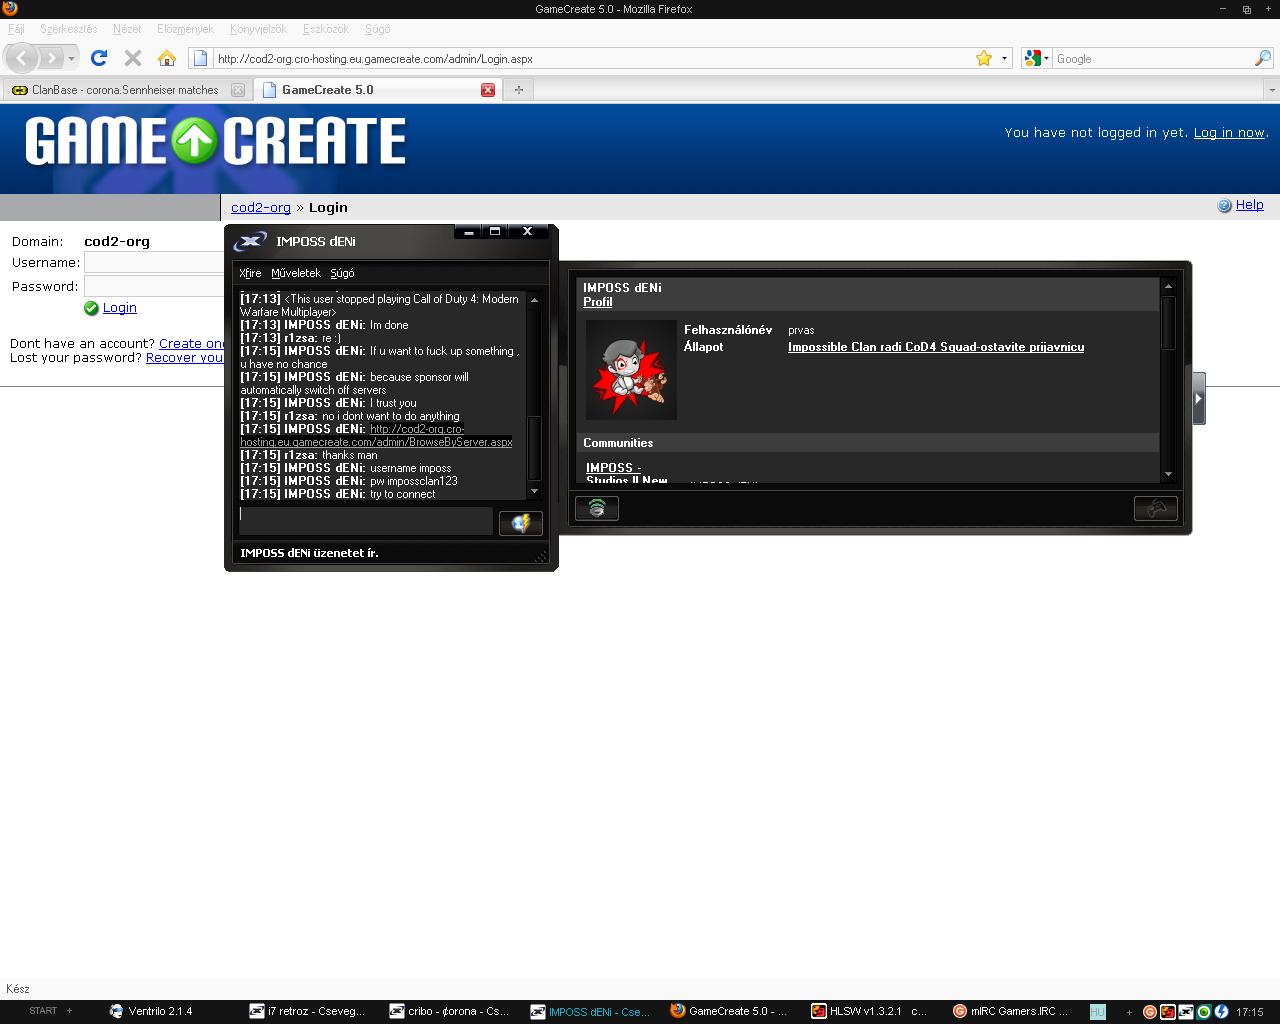The height and width of the screenshot is (1024, 1280).
Task: Expand the list all tabs dropdown
Action: click(x=1271, y=90)
